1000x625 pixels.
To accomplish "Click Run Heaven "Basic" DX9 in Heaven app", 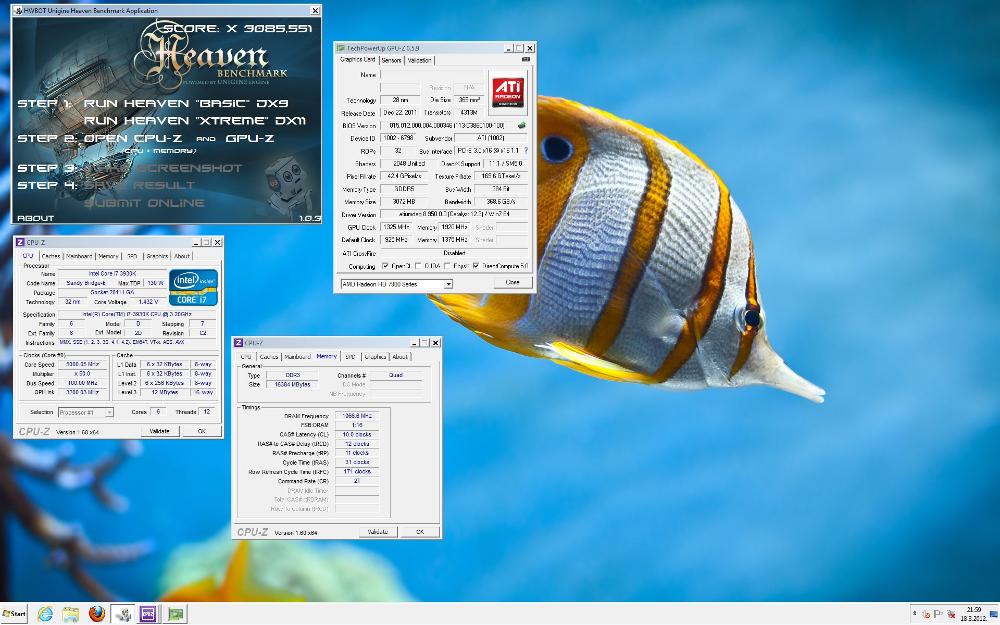I will pos(186,103).
